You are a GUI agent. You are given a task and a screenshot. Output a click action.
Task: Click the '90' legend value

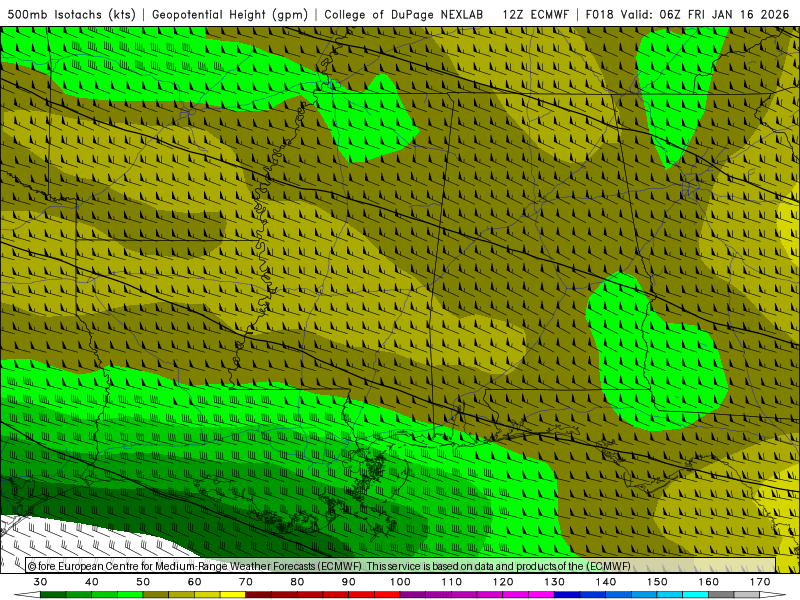point(349,582)
